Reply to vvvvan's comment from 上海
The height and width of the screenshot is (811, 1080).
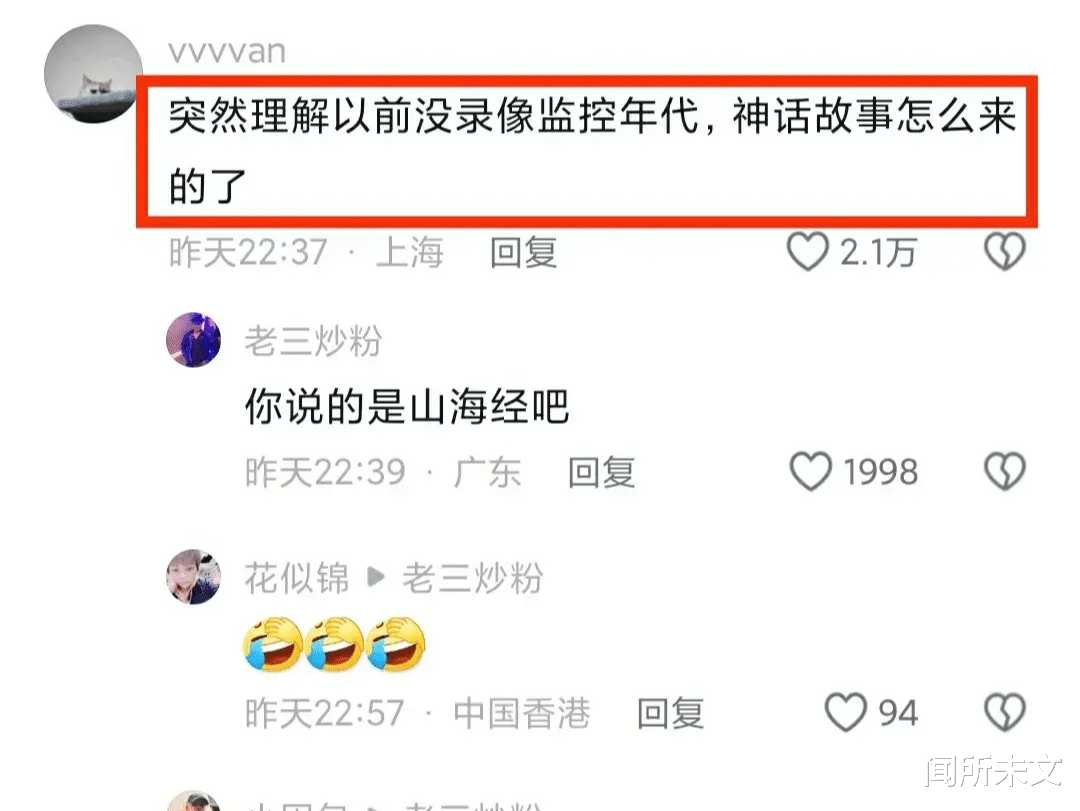pyautogui.click(x=523, y=252)
